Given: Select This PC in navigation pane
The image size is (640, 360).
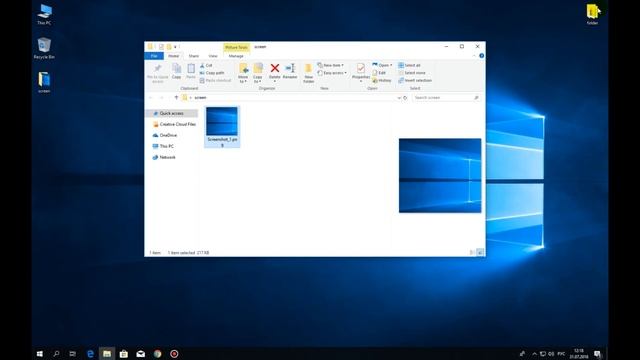Looking at the screenshot, I should 163,146.
